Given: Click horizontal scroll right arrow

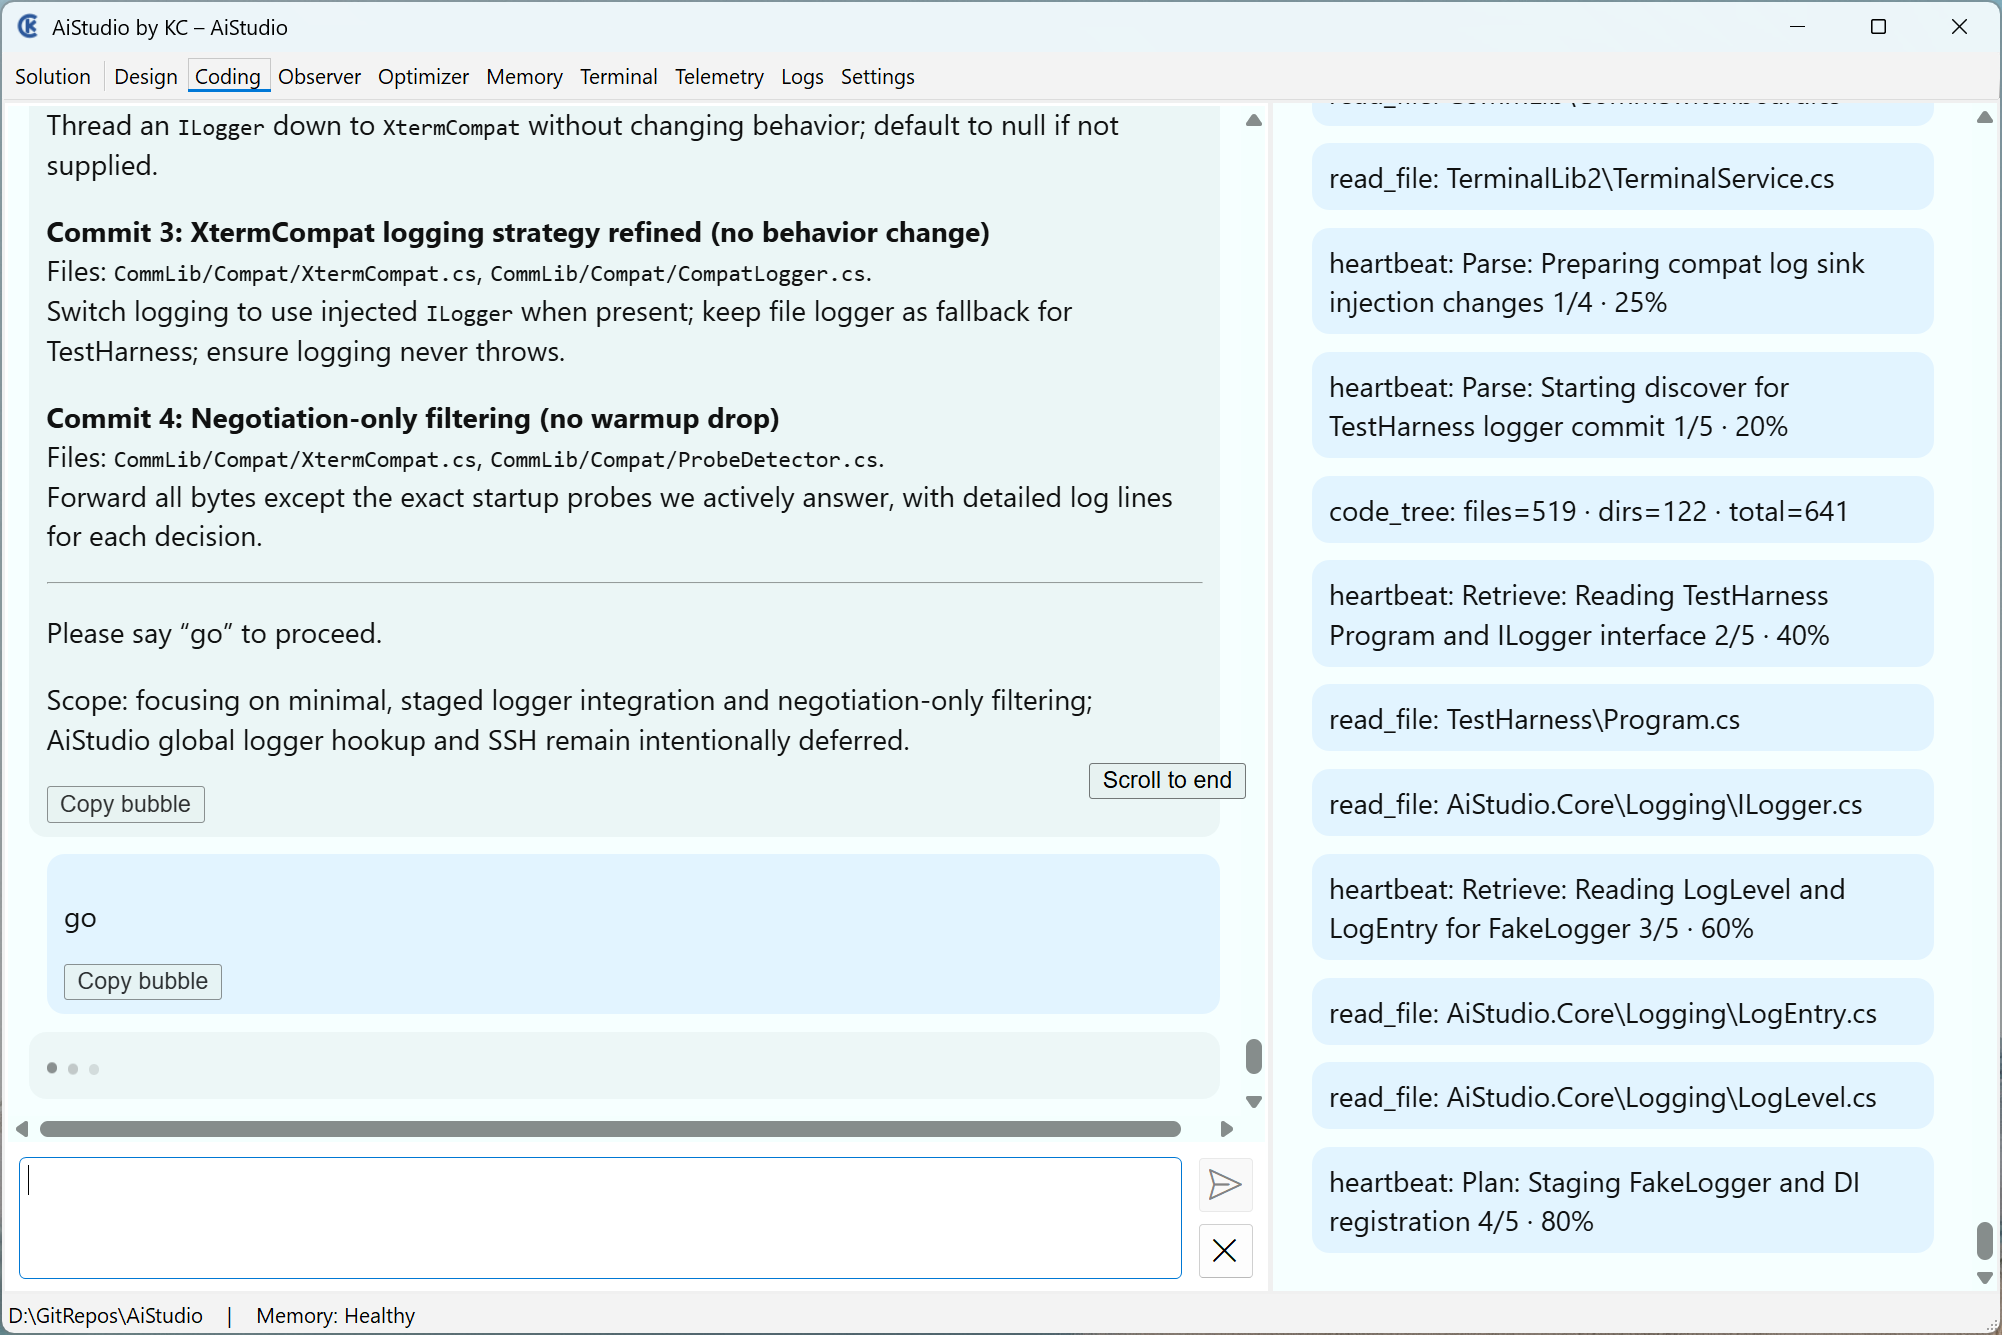Looking at the screenshot, I should [1227, 1129].
